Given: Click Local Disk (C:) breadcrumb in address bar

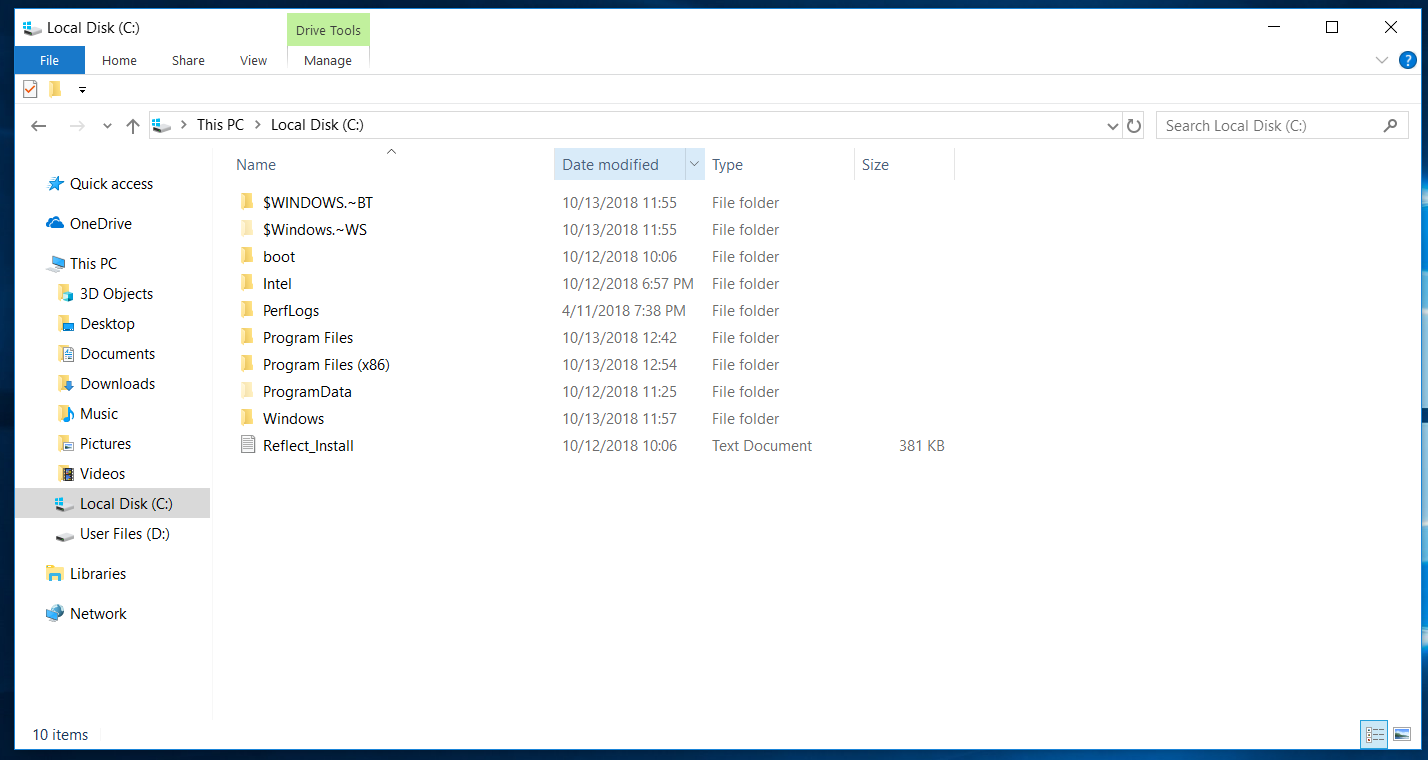Looking at the screenshot, I should (x=317, y=125).
